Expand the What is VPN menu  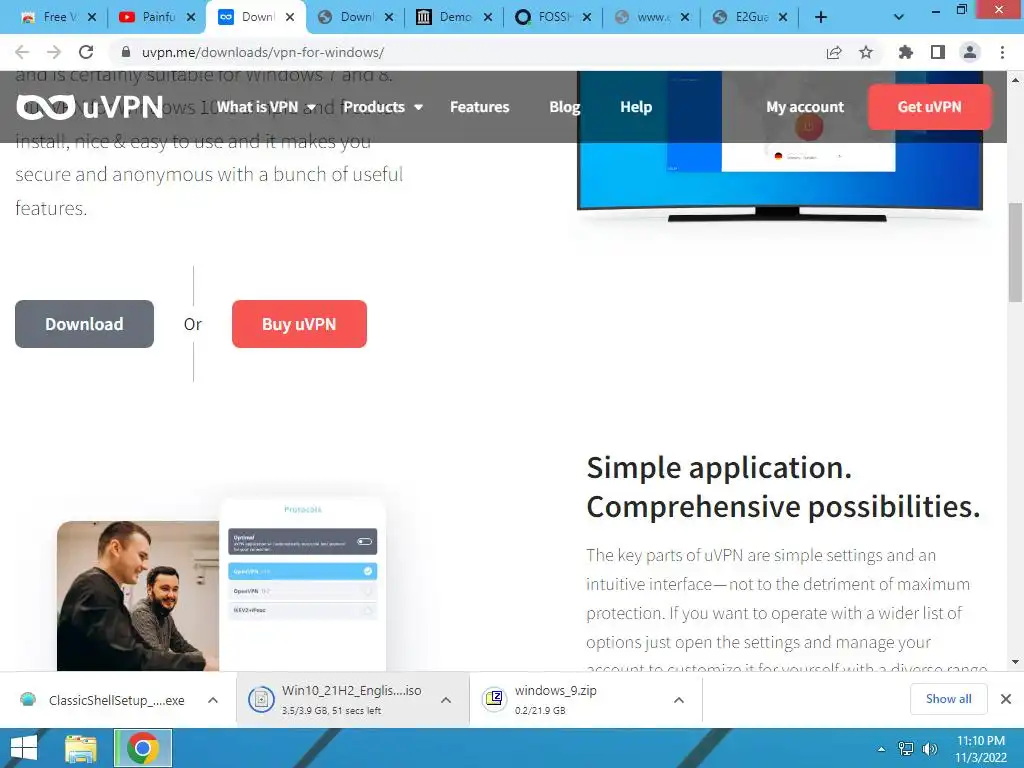266,107
